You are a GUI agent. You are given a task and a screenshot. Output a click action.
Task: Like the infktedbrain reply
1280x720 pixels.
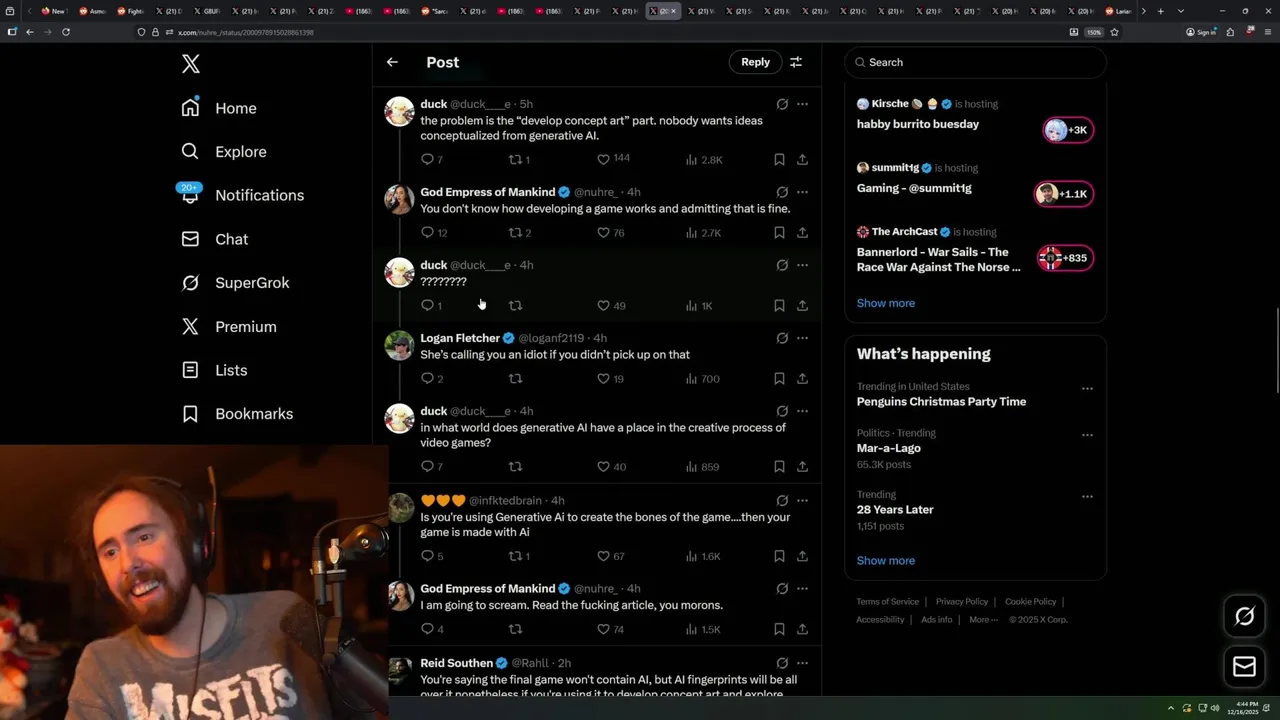[x=610, y=556]
